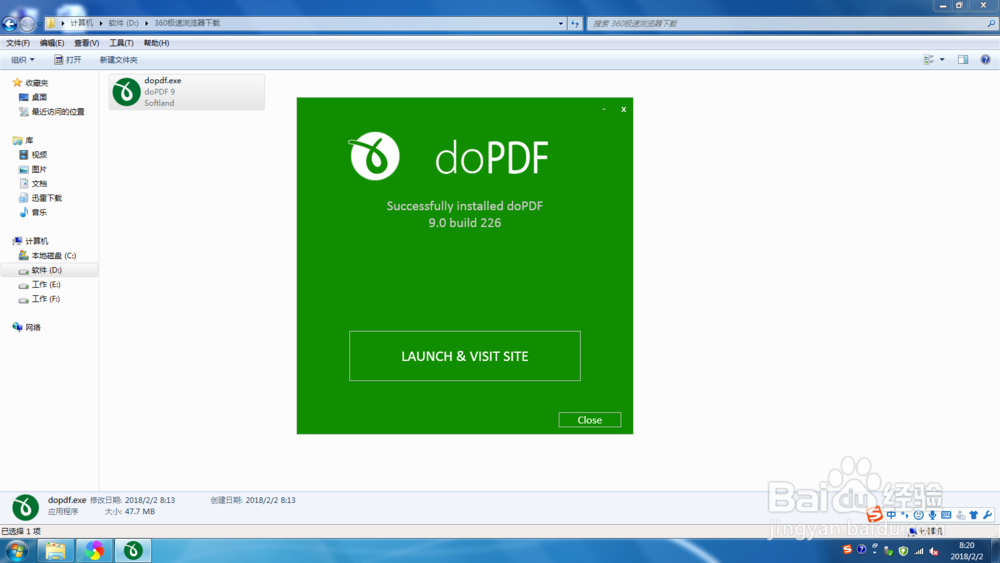Click Close in the doPDF installer
The height and width of the screenshot is (563, 1000).
coord(589,420)
